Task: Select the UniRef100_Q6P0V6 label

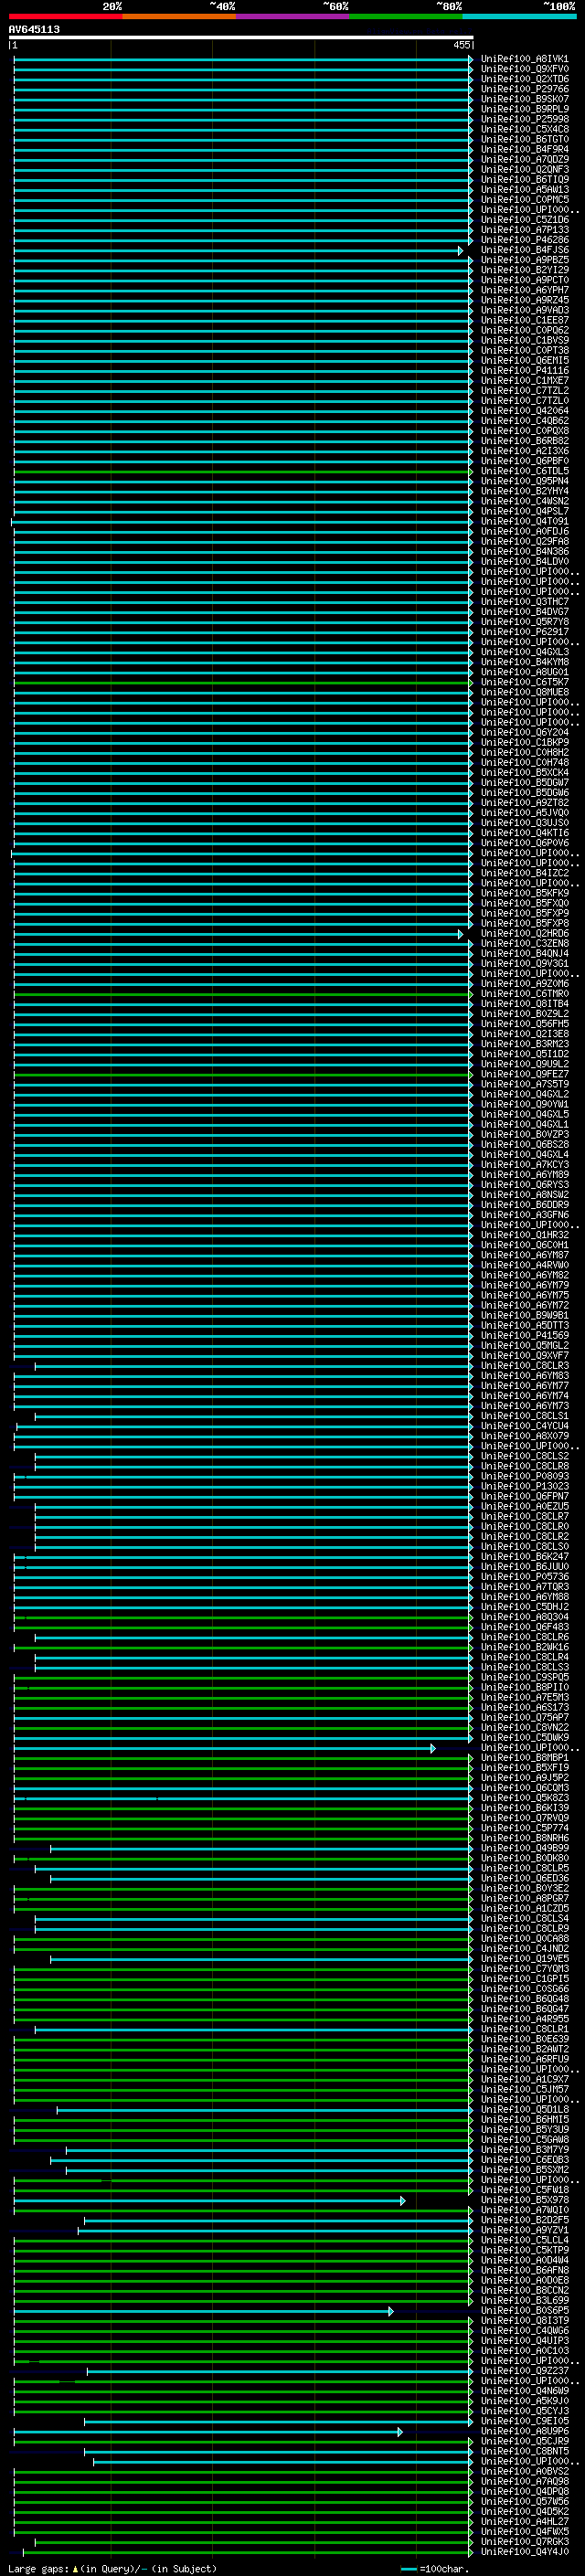Action: [524, 843]
